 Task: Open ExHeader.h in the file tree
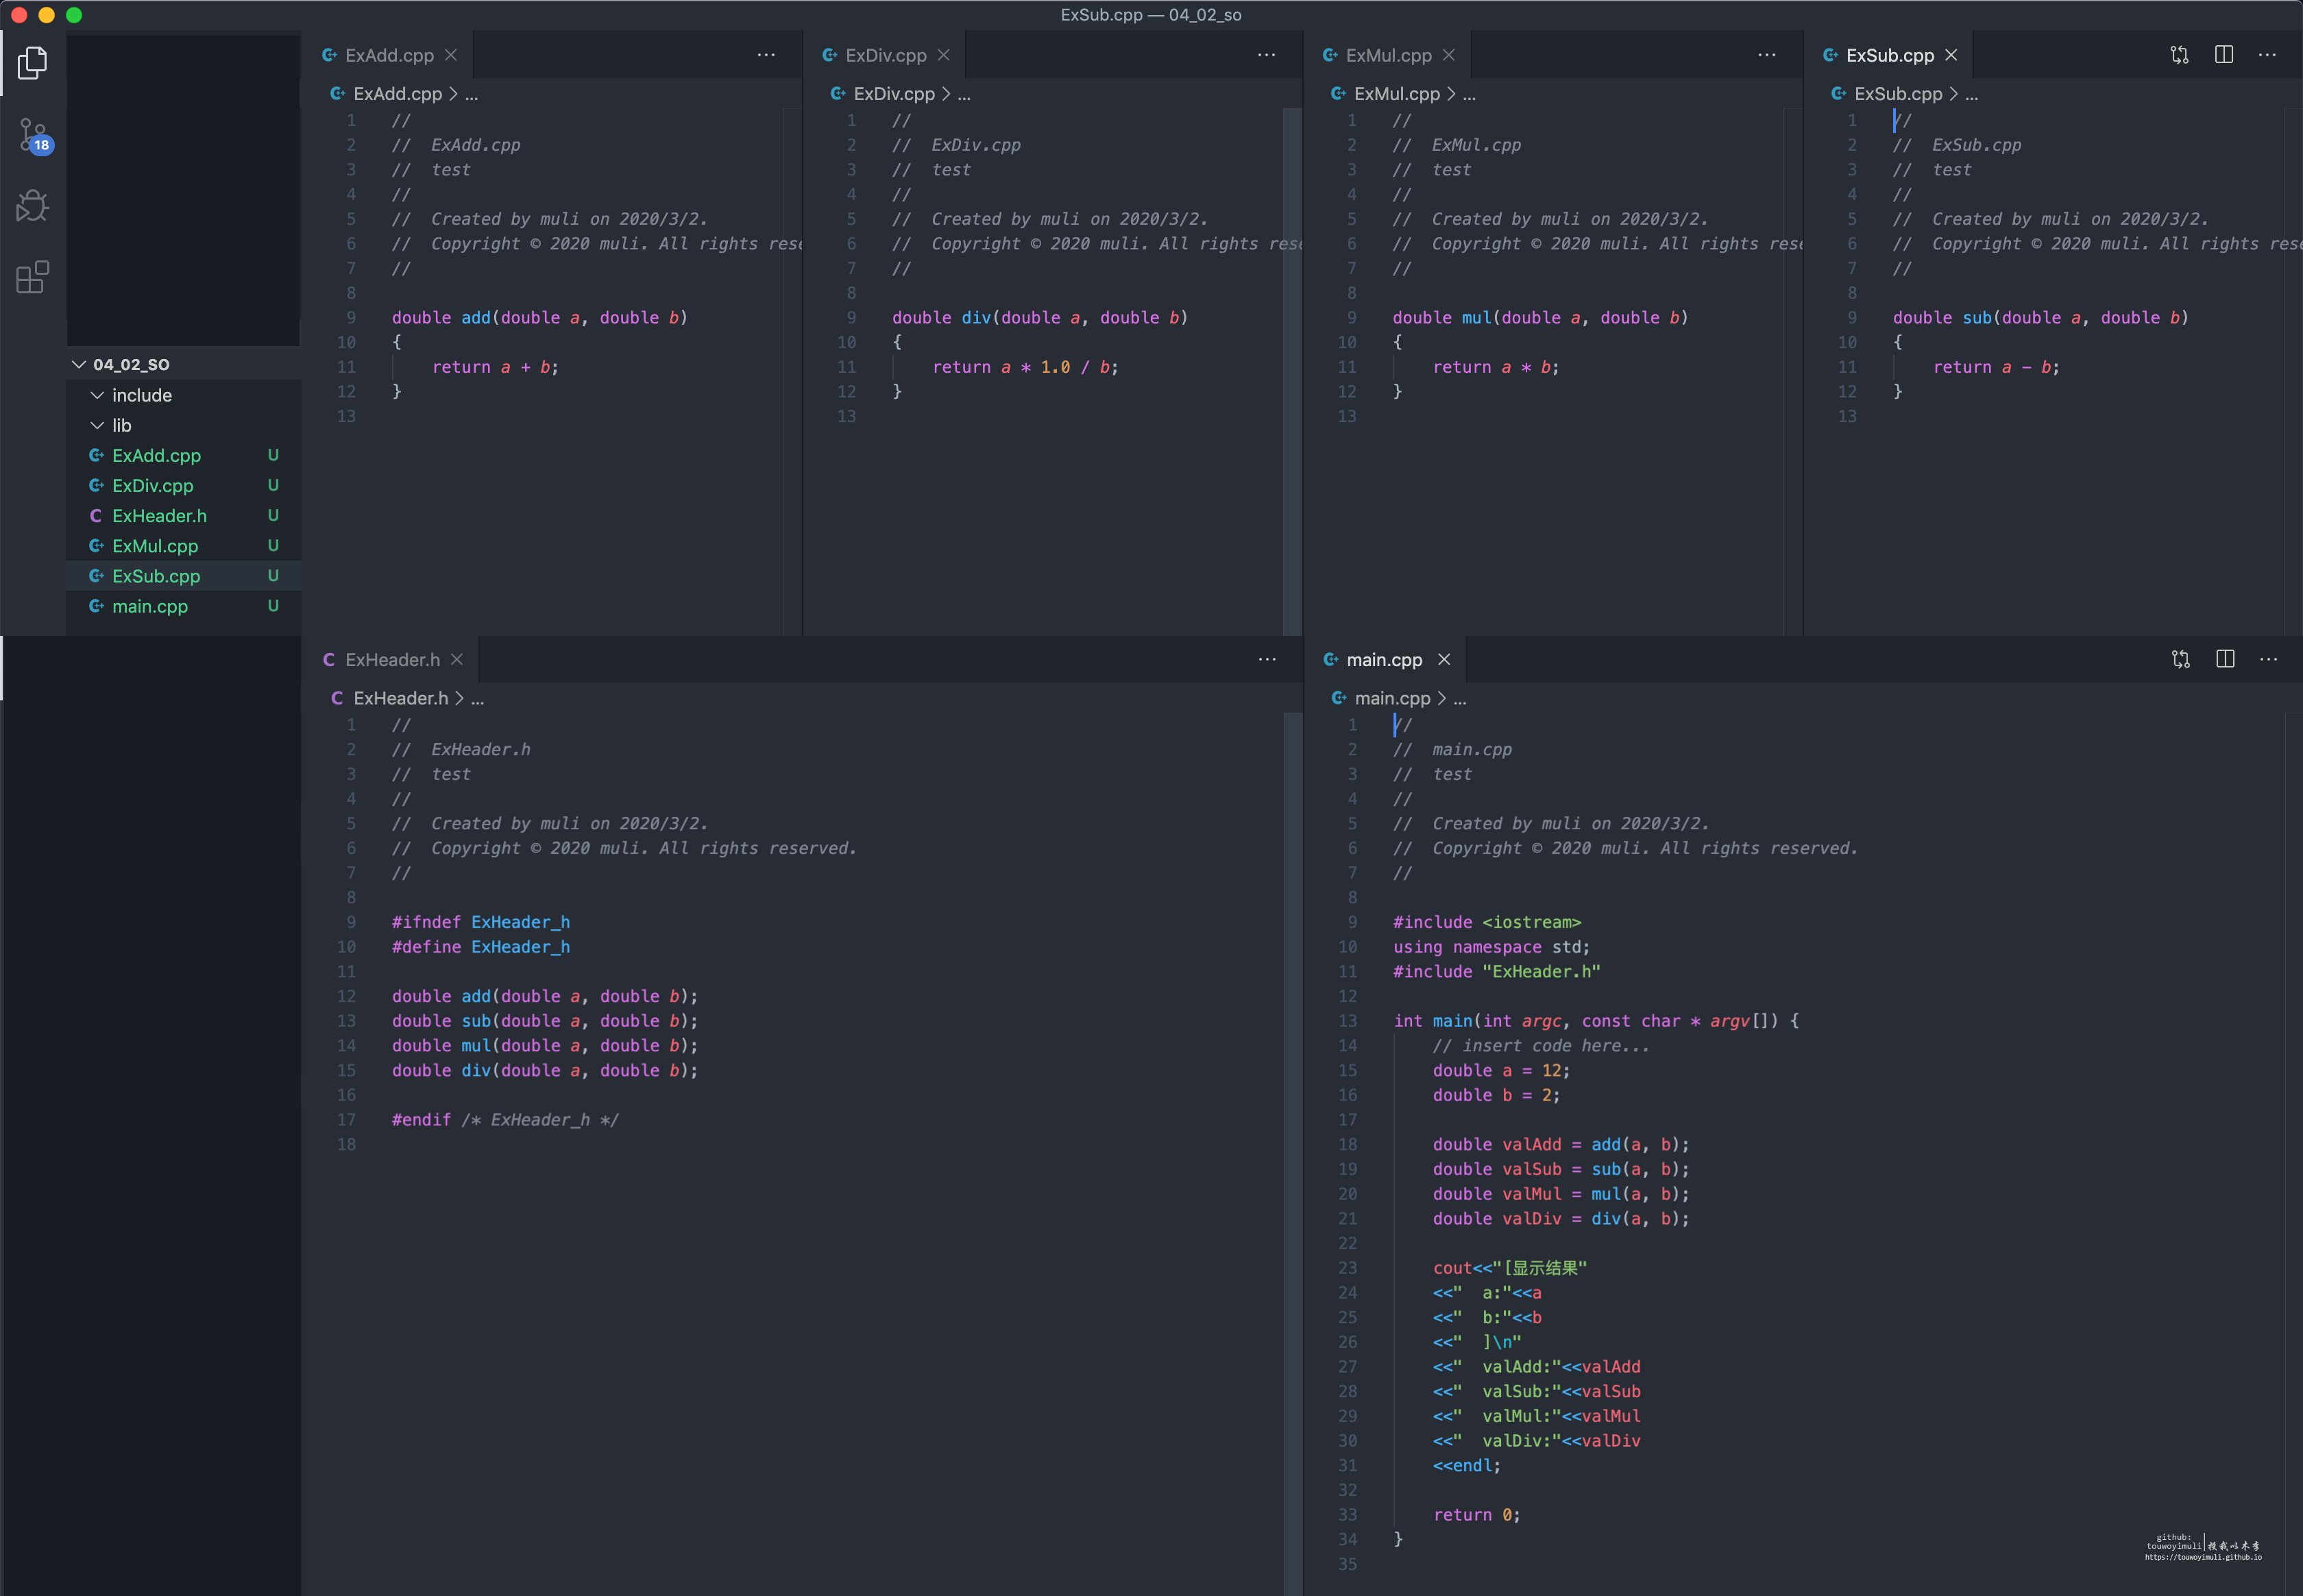click(159, 516)
